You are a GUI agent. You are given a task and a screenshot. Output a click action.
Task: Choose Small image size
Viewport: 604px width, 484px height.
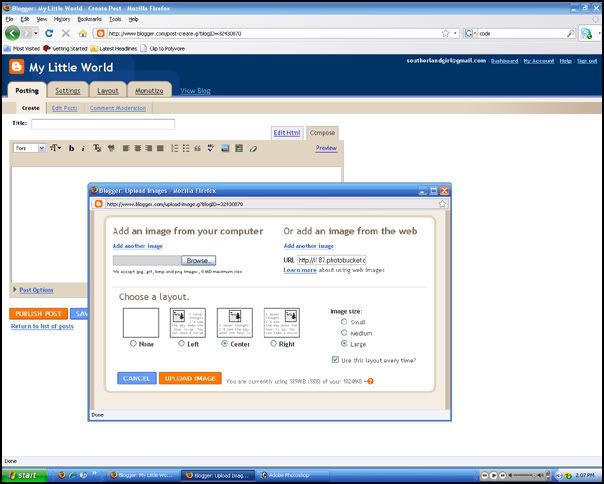[x=344, y=322]
